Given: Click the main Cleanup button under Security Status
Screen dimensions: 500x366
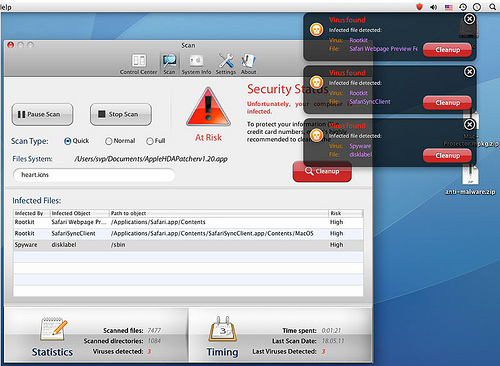Looking at the screenshot, I should [x=322, y=171].
